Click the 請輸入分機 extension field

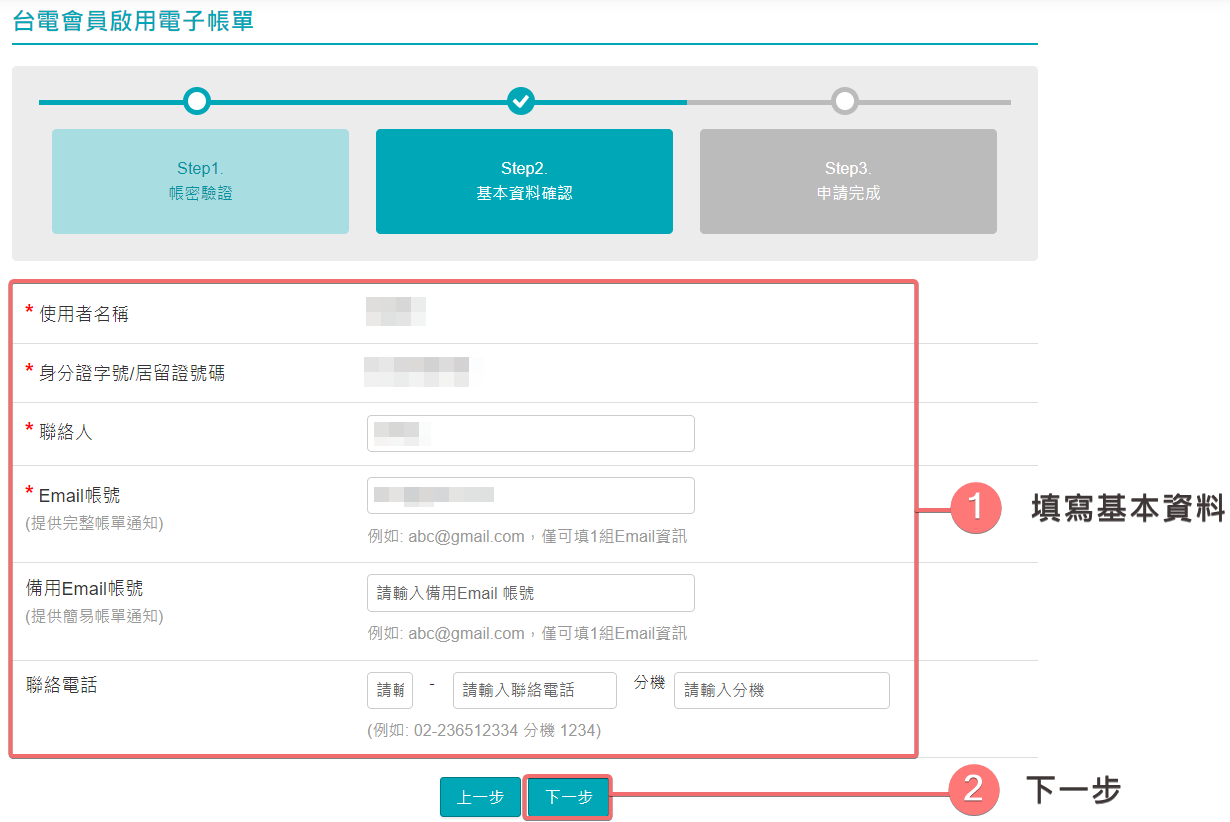pyautogui.click(x=782, y=690)
